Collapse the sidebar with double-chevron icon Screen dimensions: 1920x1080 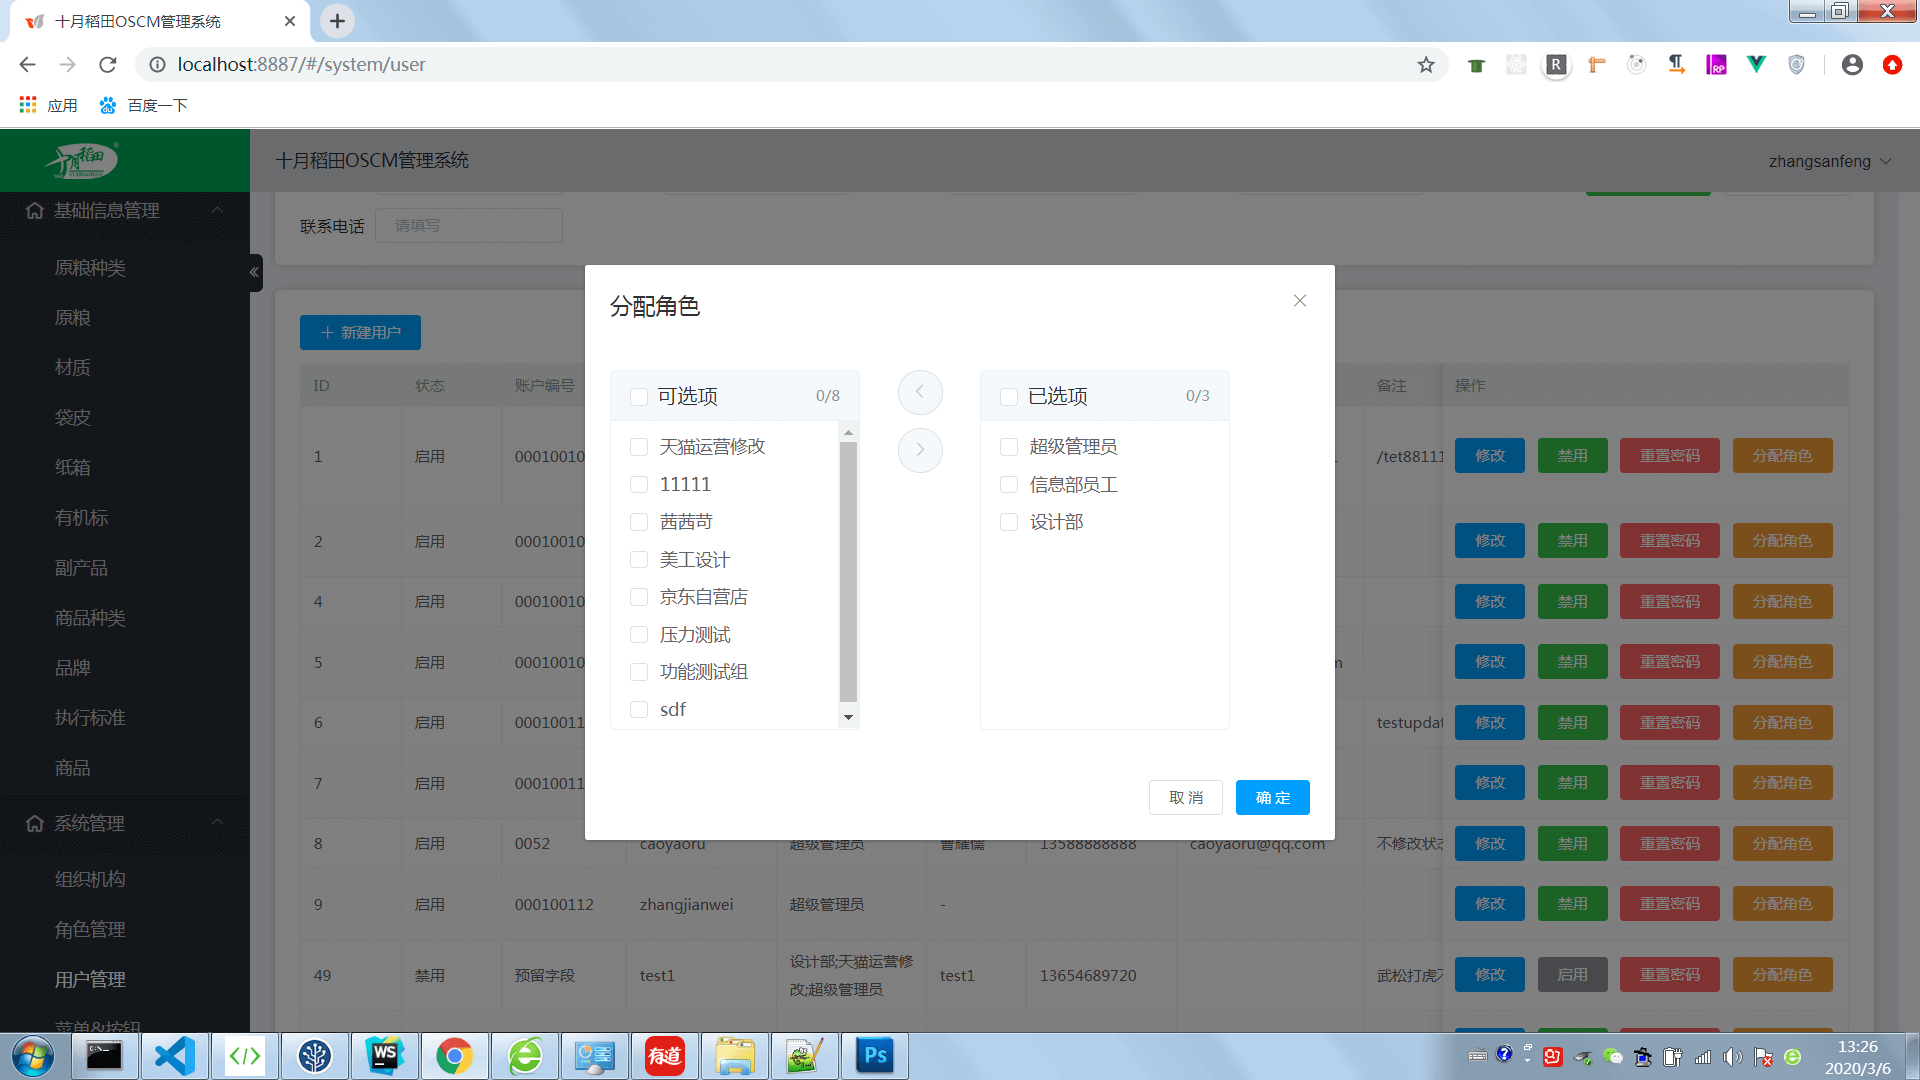pos(254,272)
